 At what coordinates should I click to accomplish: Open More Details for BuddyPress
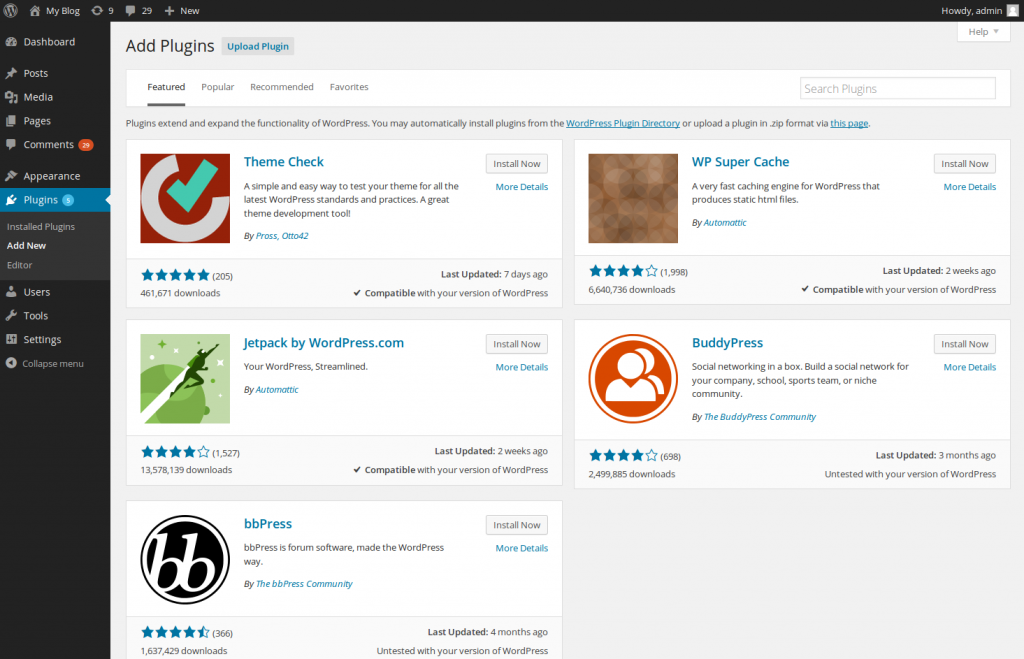969,367
